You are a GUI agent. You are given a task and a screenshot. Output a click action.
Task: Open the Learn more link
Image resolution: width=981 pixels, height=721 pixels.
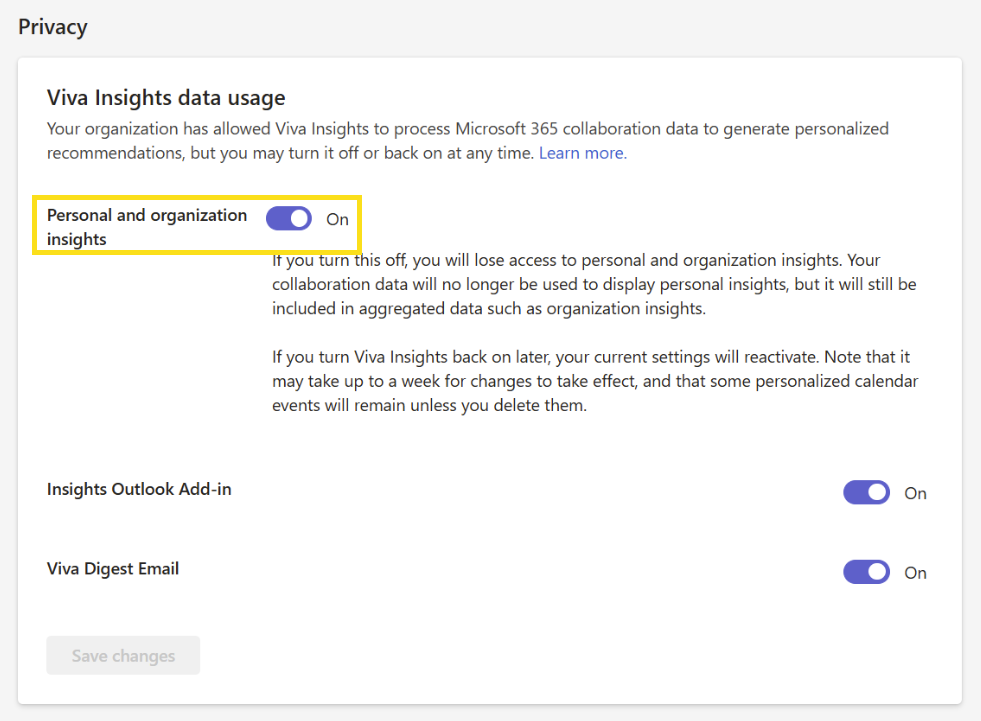[x=582, y=153]
